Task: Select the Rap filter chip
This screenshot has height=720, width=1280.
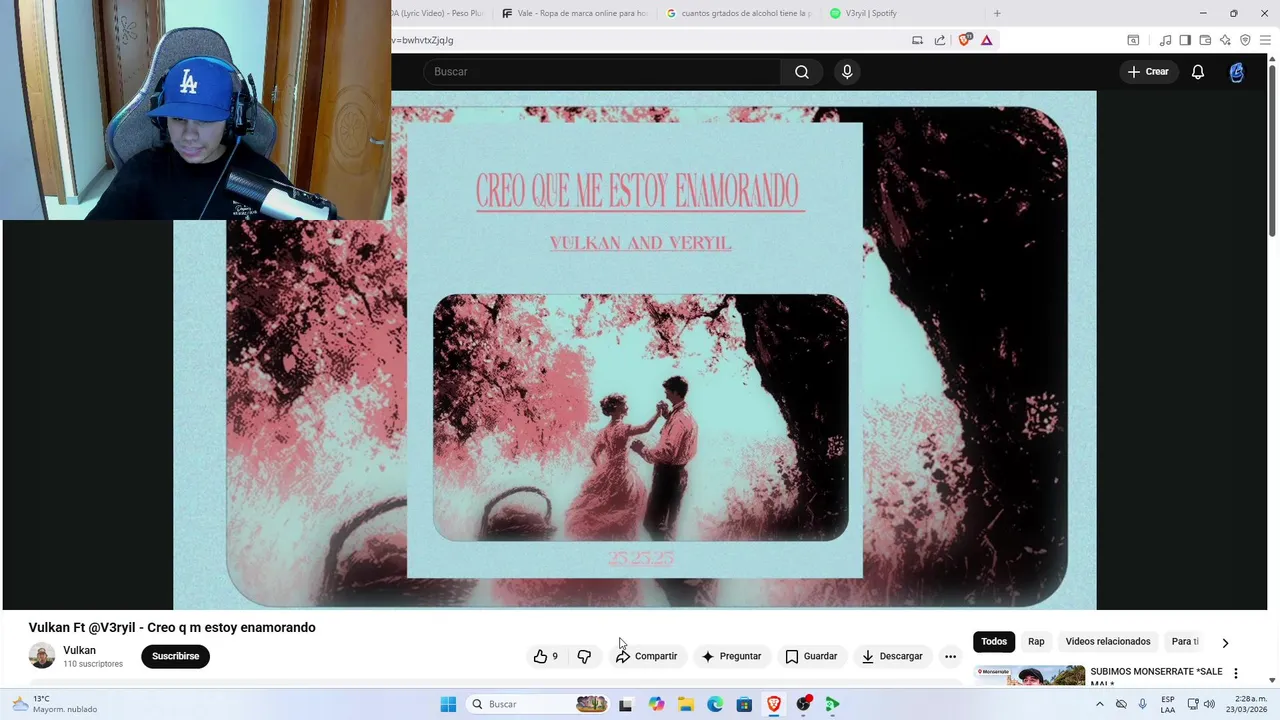Action: coord(1036,642)
